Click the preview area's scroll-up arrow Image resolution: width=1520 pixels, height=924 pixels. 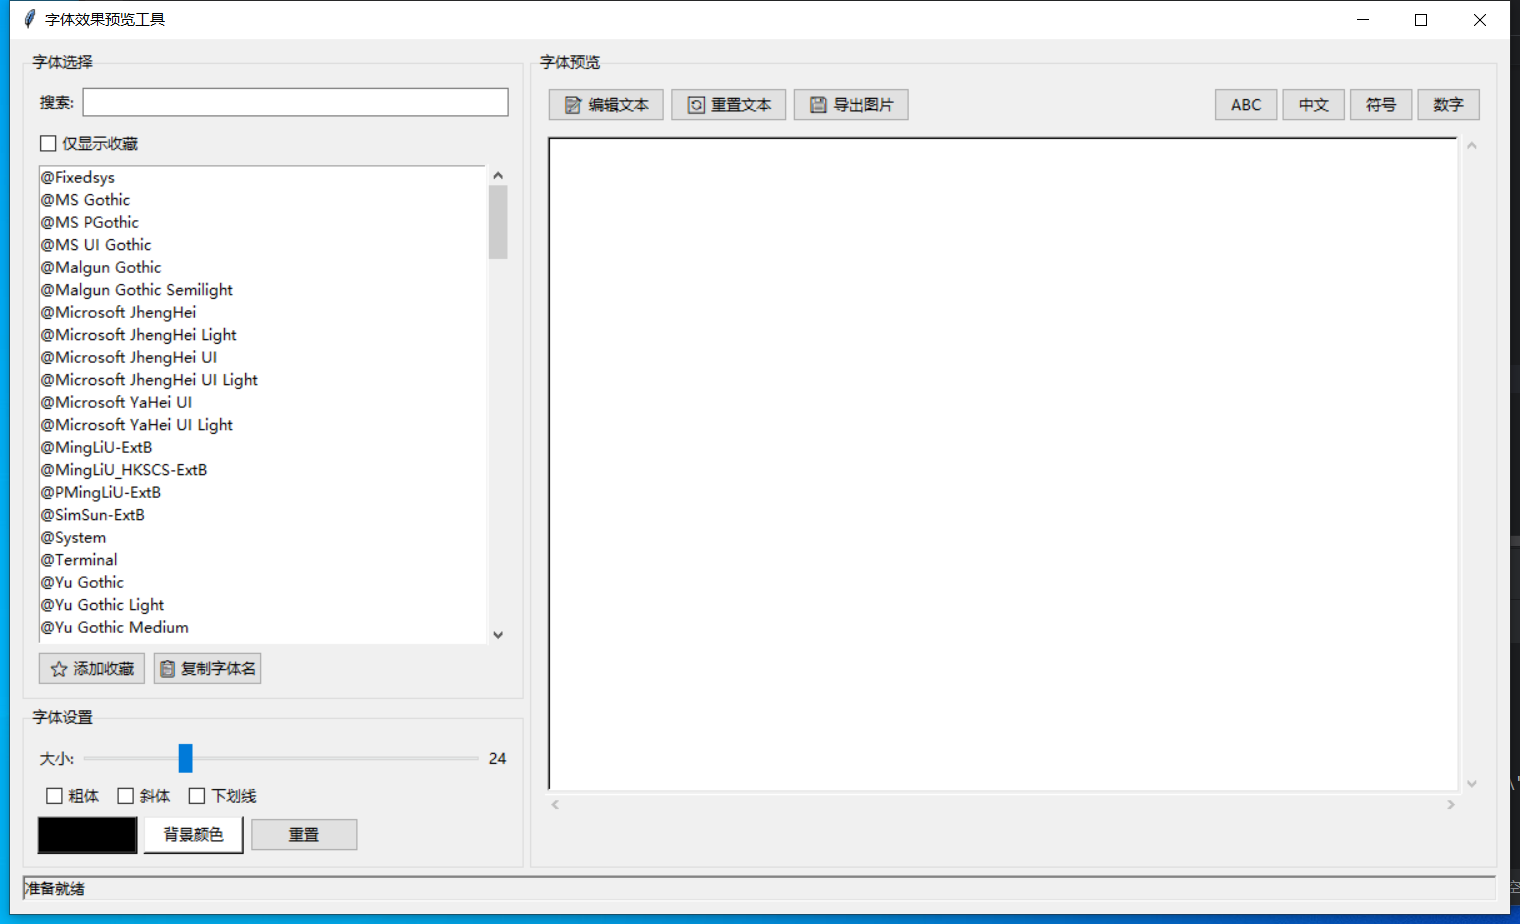1472,146
